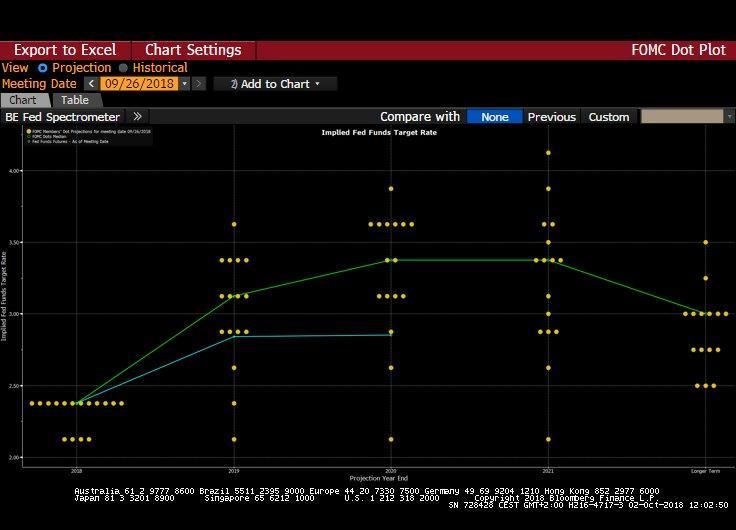Click the lowest 2021 dot near 2.125
This screenshot has height=530, width=736.
[x=548, y=439]
